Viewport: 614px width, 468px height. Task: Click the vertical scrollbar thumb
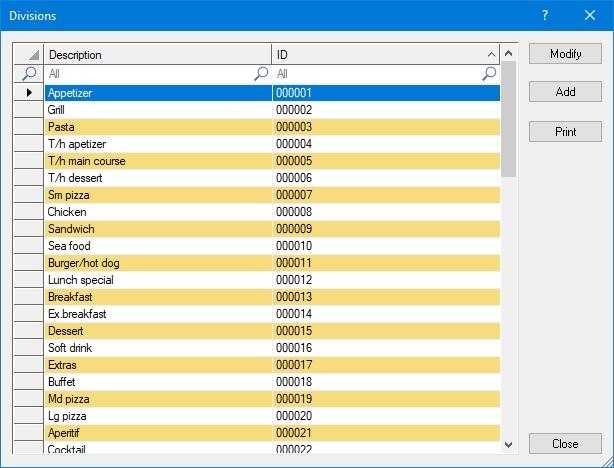click(x=508, y=120)
